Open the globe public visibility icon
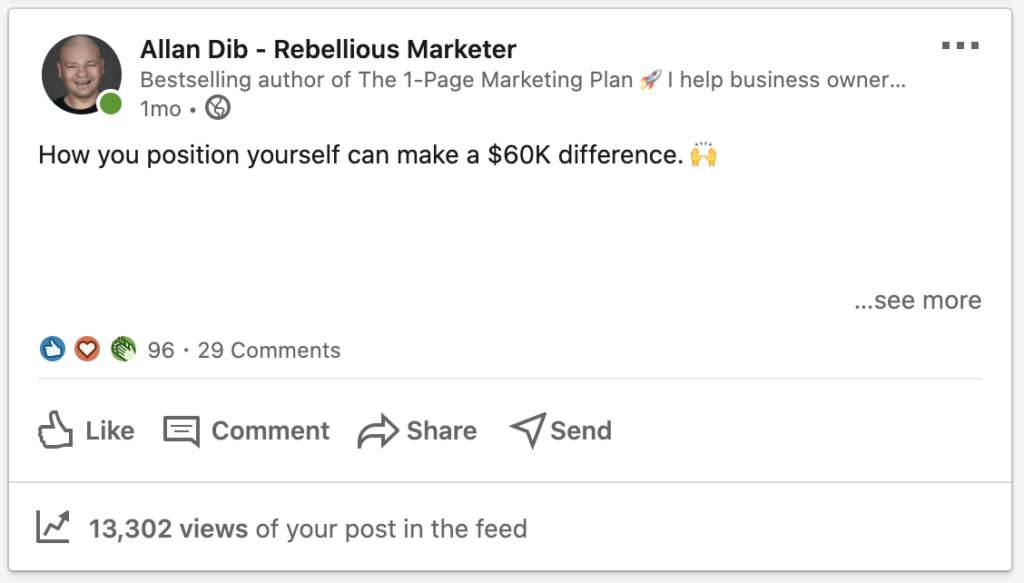 216,106
